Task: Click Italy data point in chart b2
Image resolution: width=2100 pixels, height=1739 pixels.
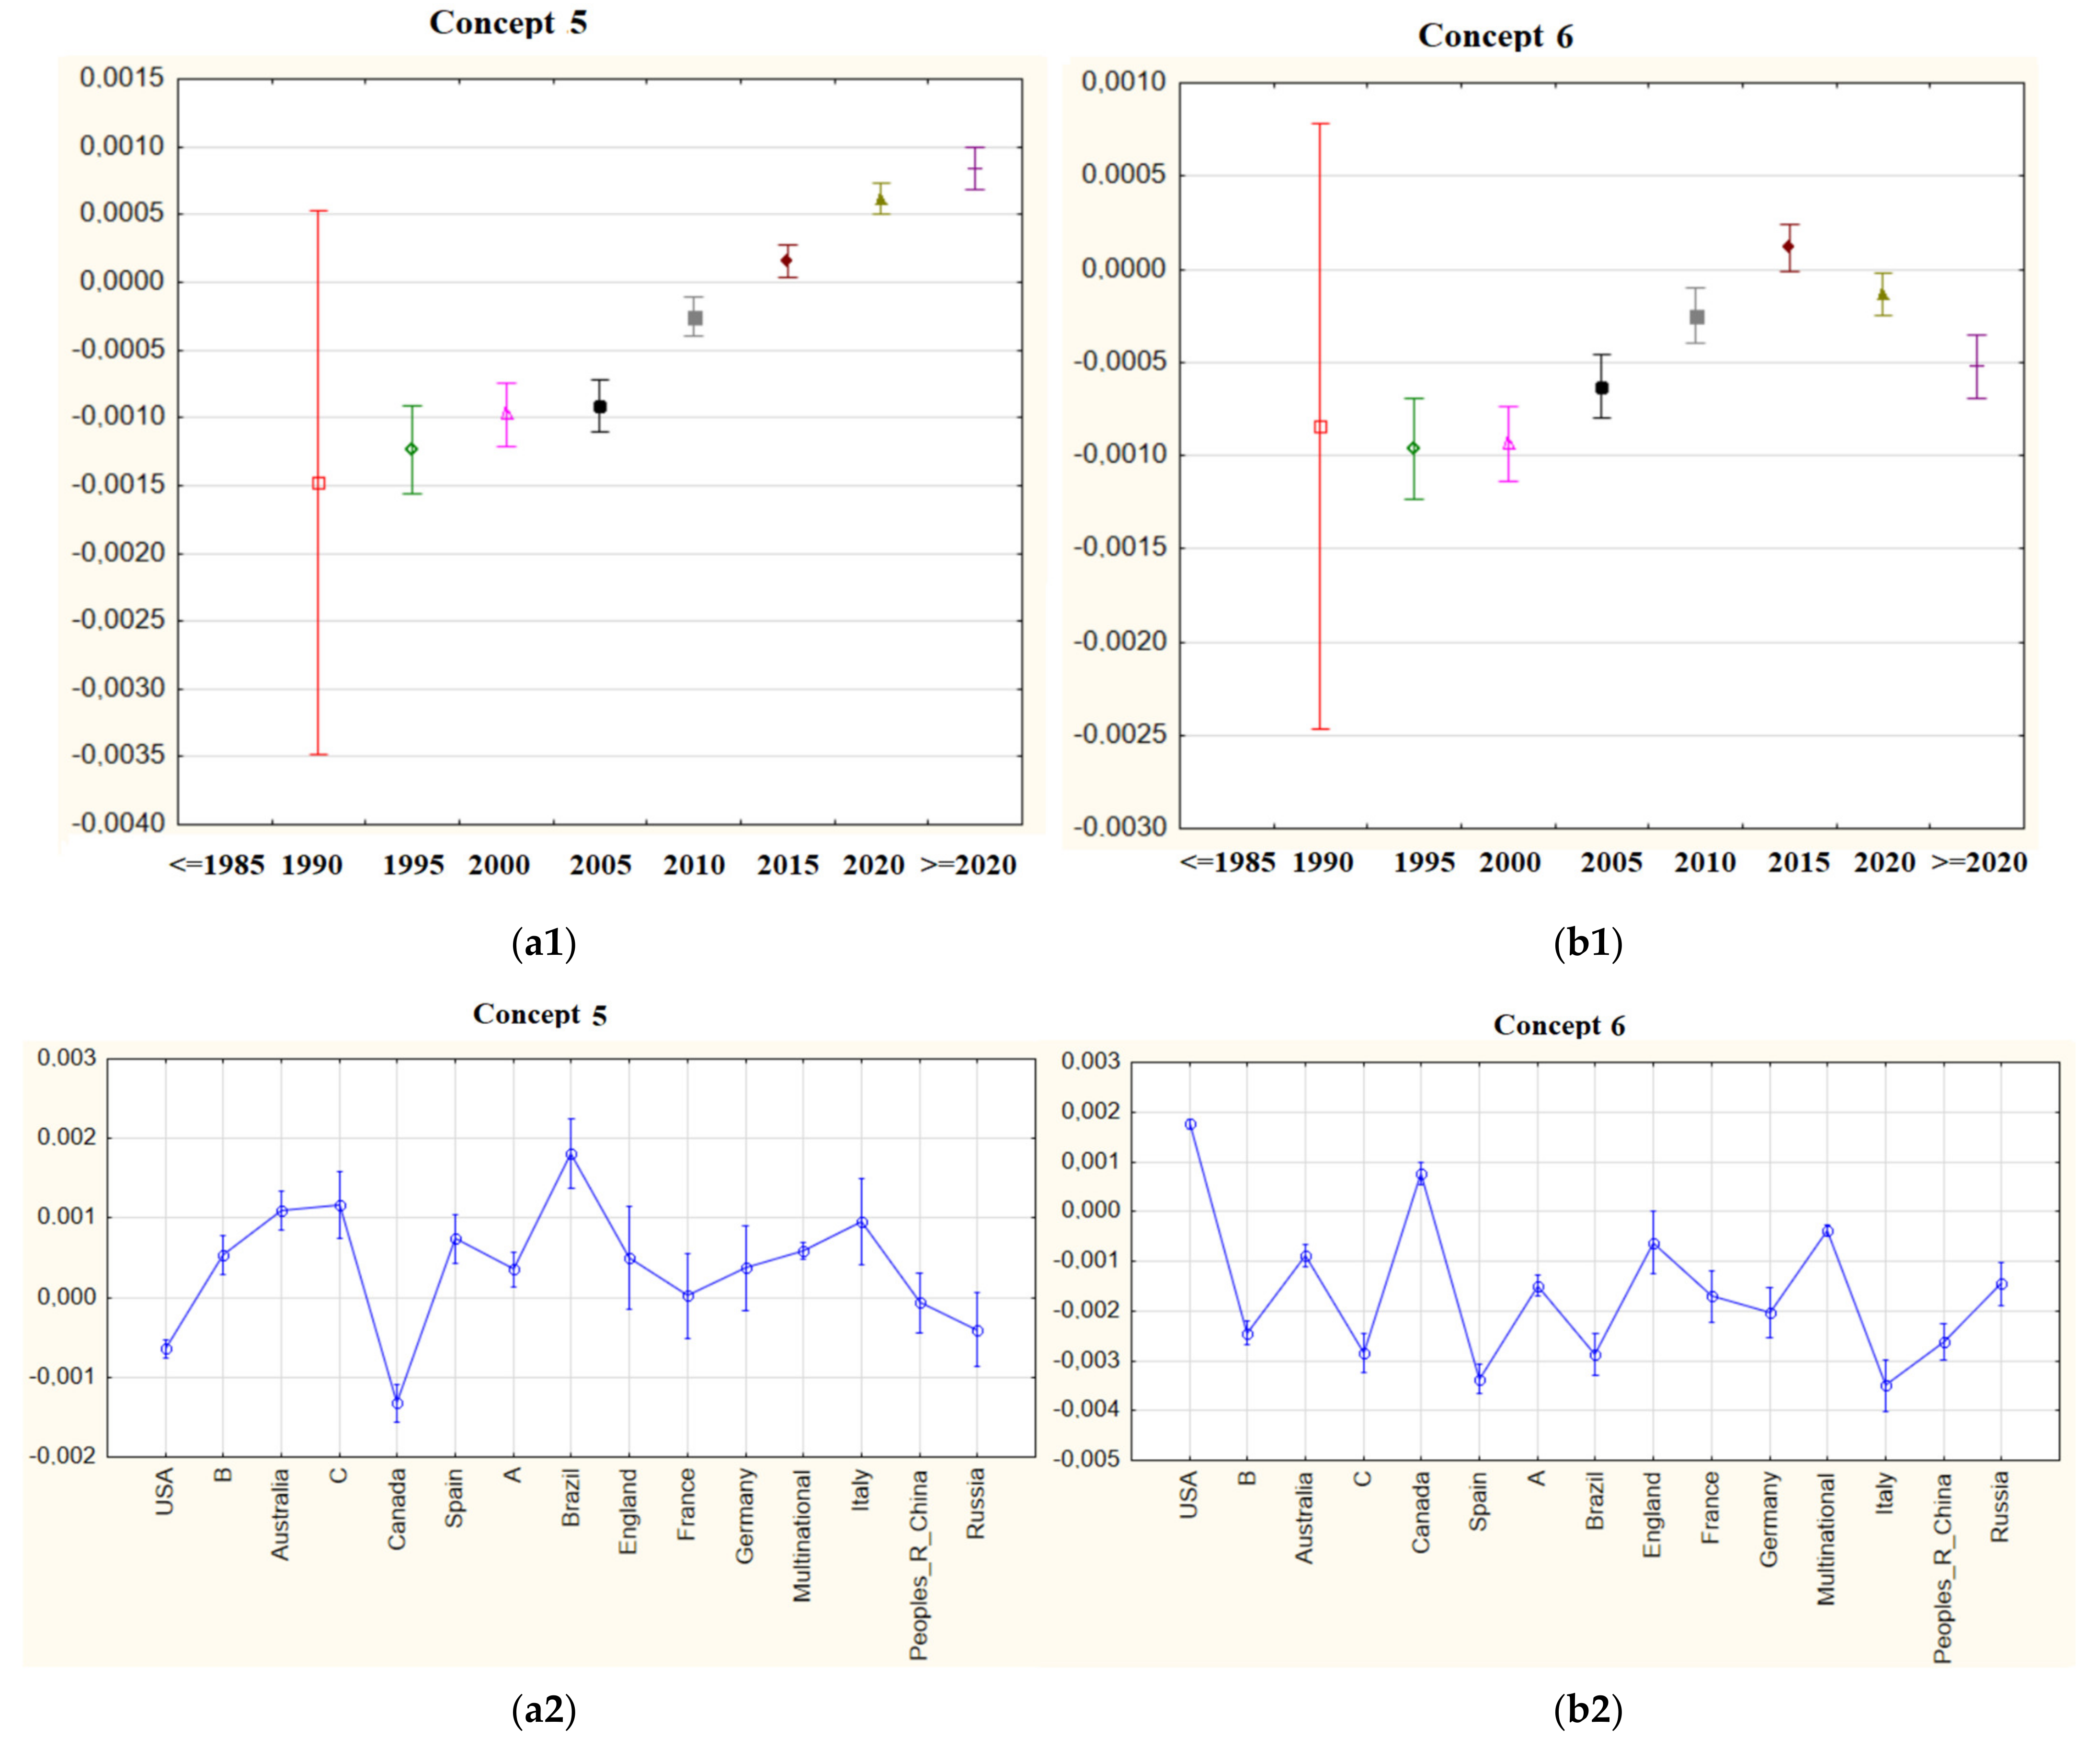Action: [x=1886, y=1385]
